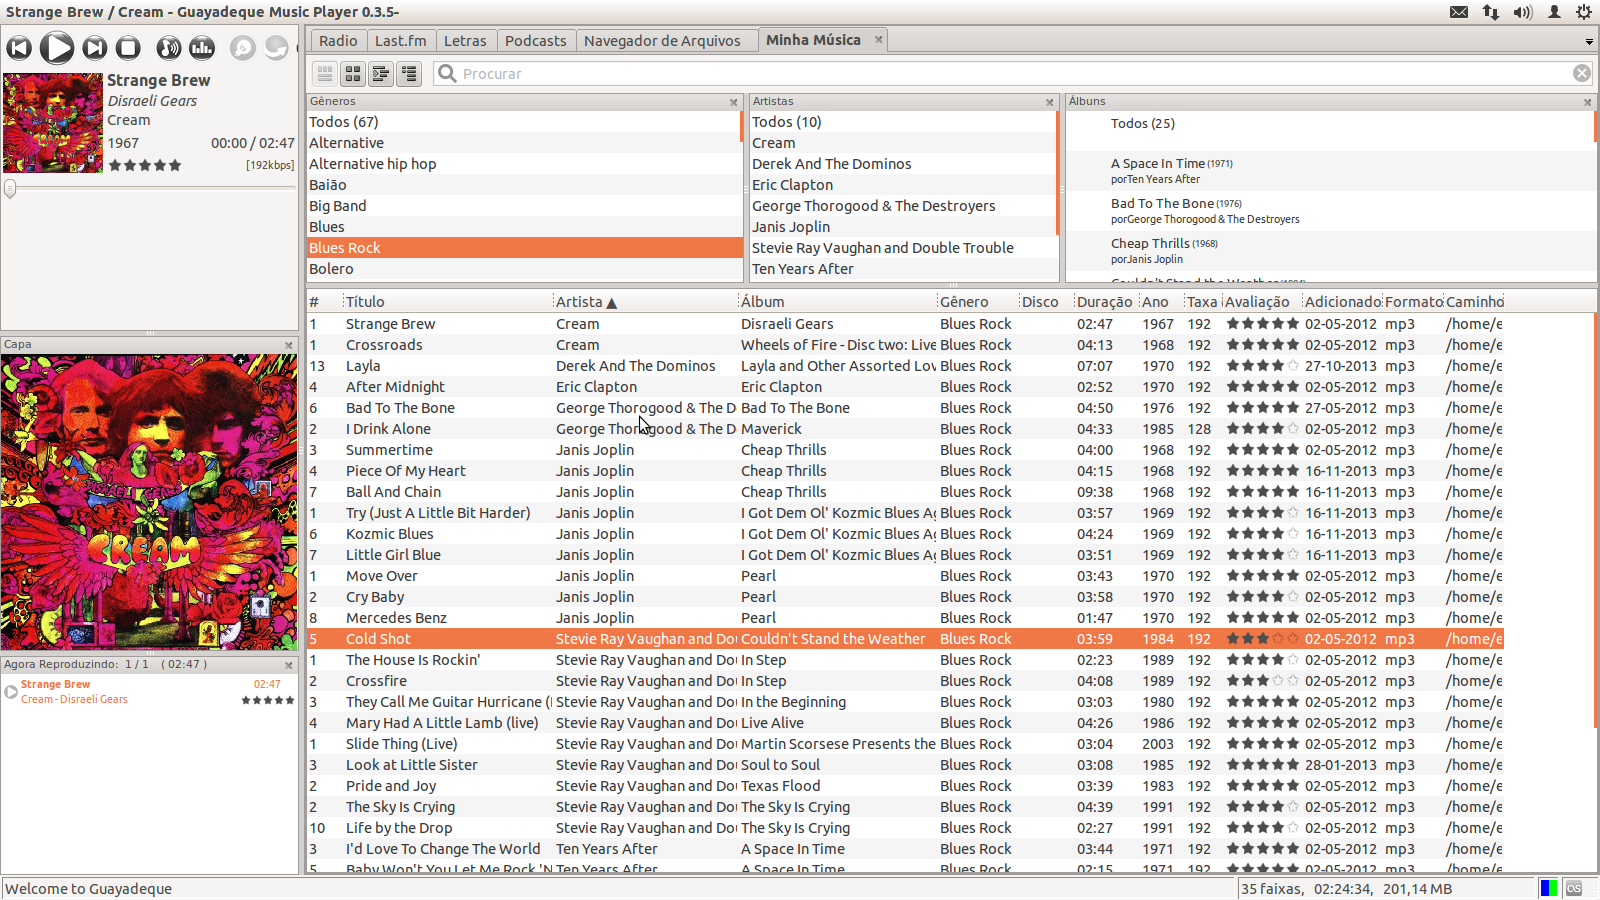The width and height of the screenshot is (1600, 900).
Task: Open the equalizer with the bars icon
Action: pyautogui.click(x=202, y=48)
